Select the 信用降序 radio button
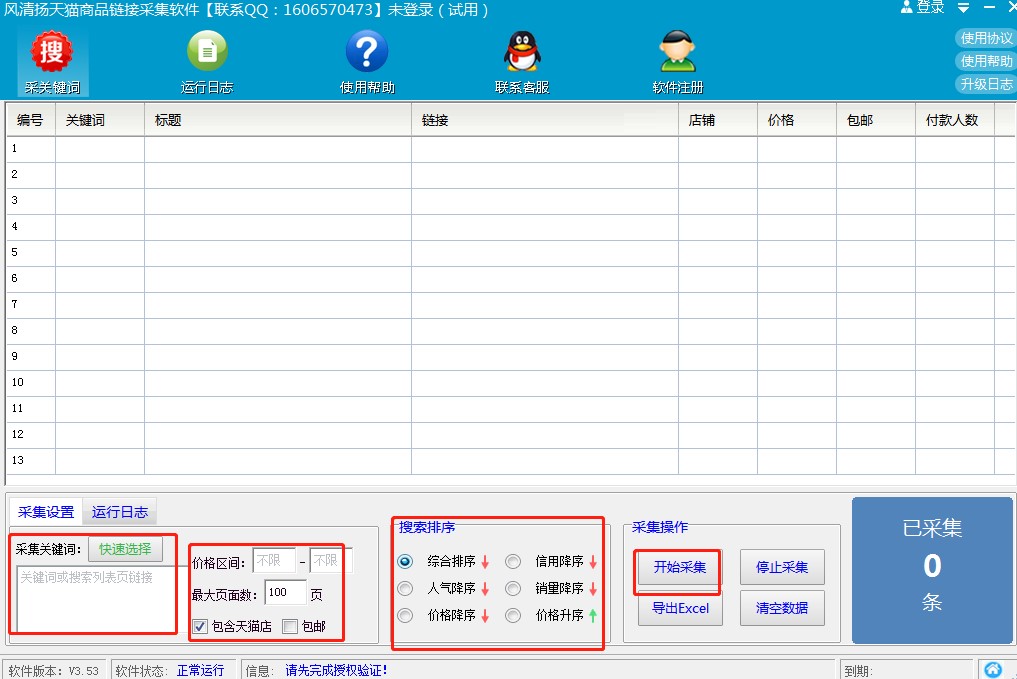Image resolution: width=1017 pixels, height=679 pixels. point(513,561)
